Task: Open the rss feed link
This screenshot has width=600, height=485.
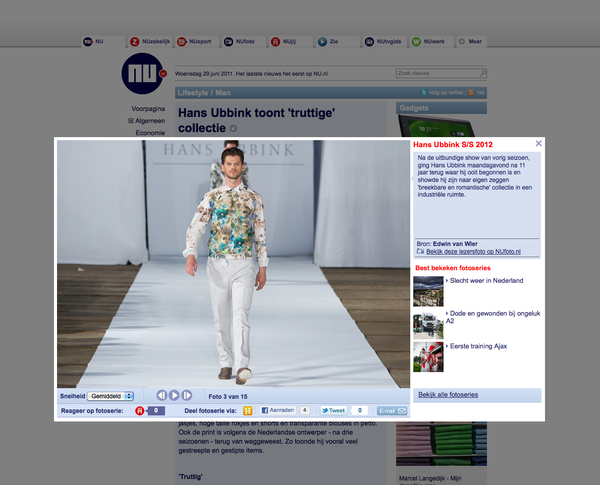Action: (x=477, y=93)
